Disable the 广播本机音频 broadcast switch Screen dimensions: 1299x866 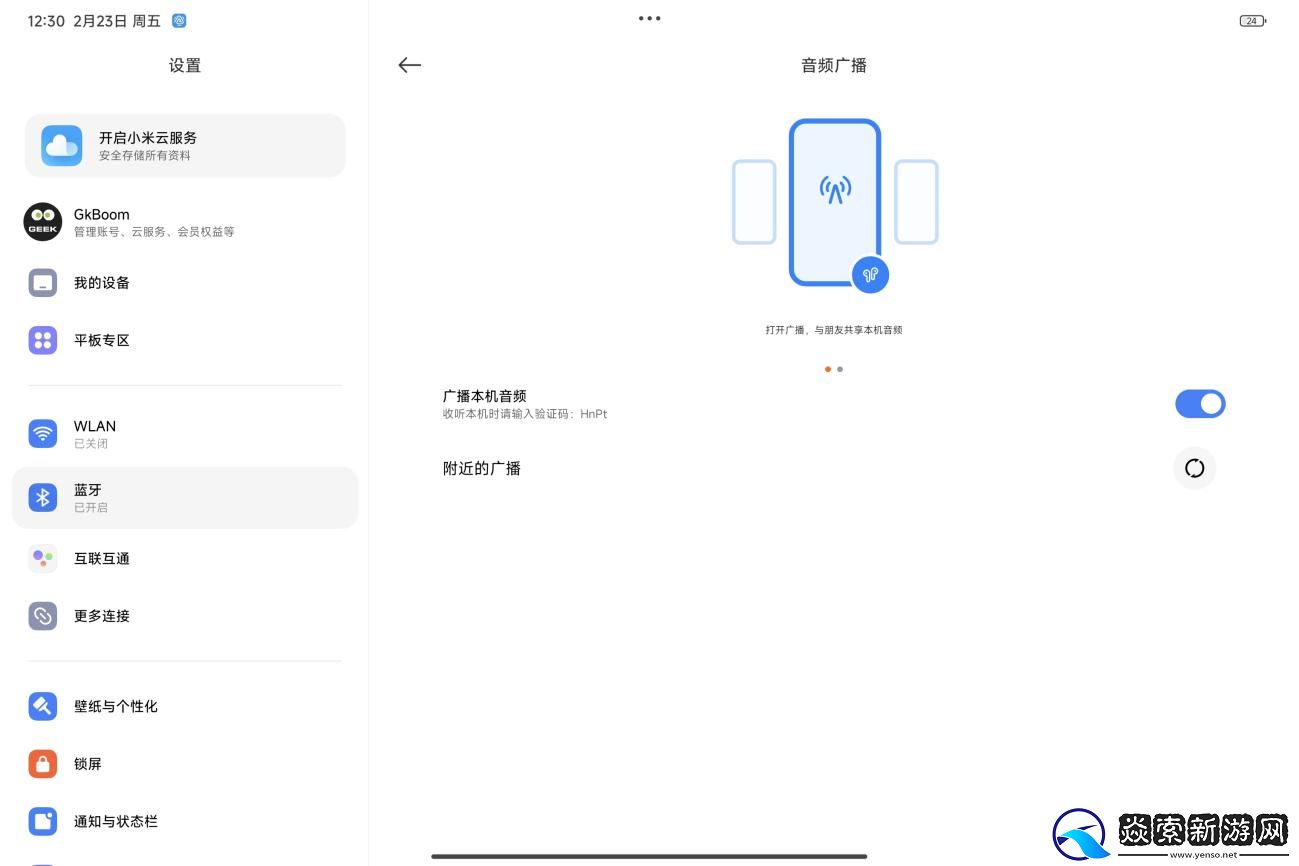(x=1200, y=403)
